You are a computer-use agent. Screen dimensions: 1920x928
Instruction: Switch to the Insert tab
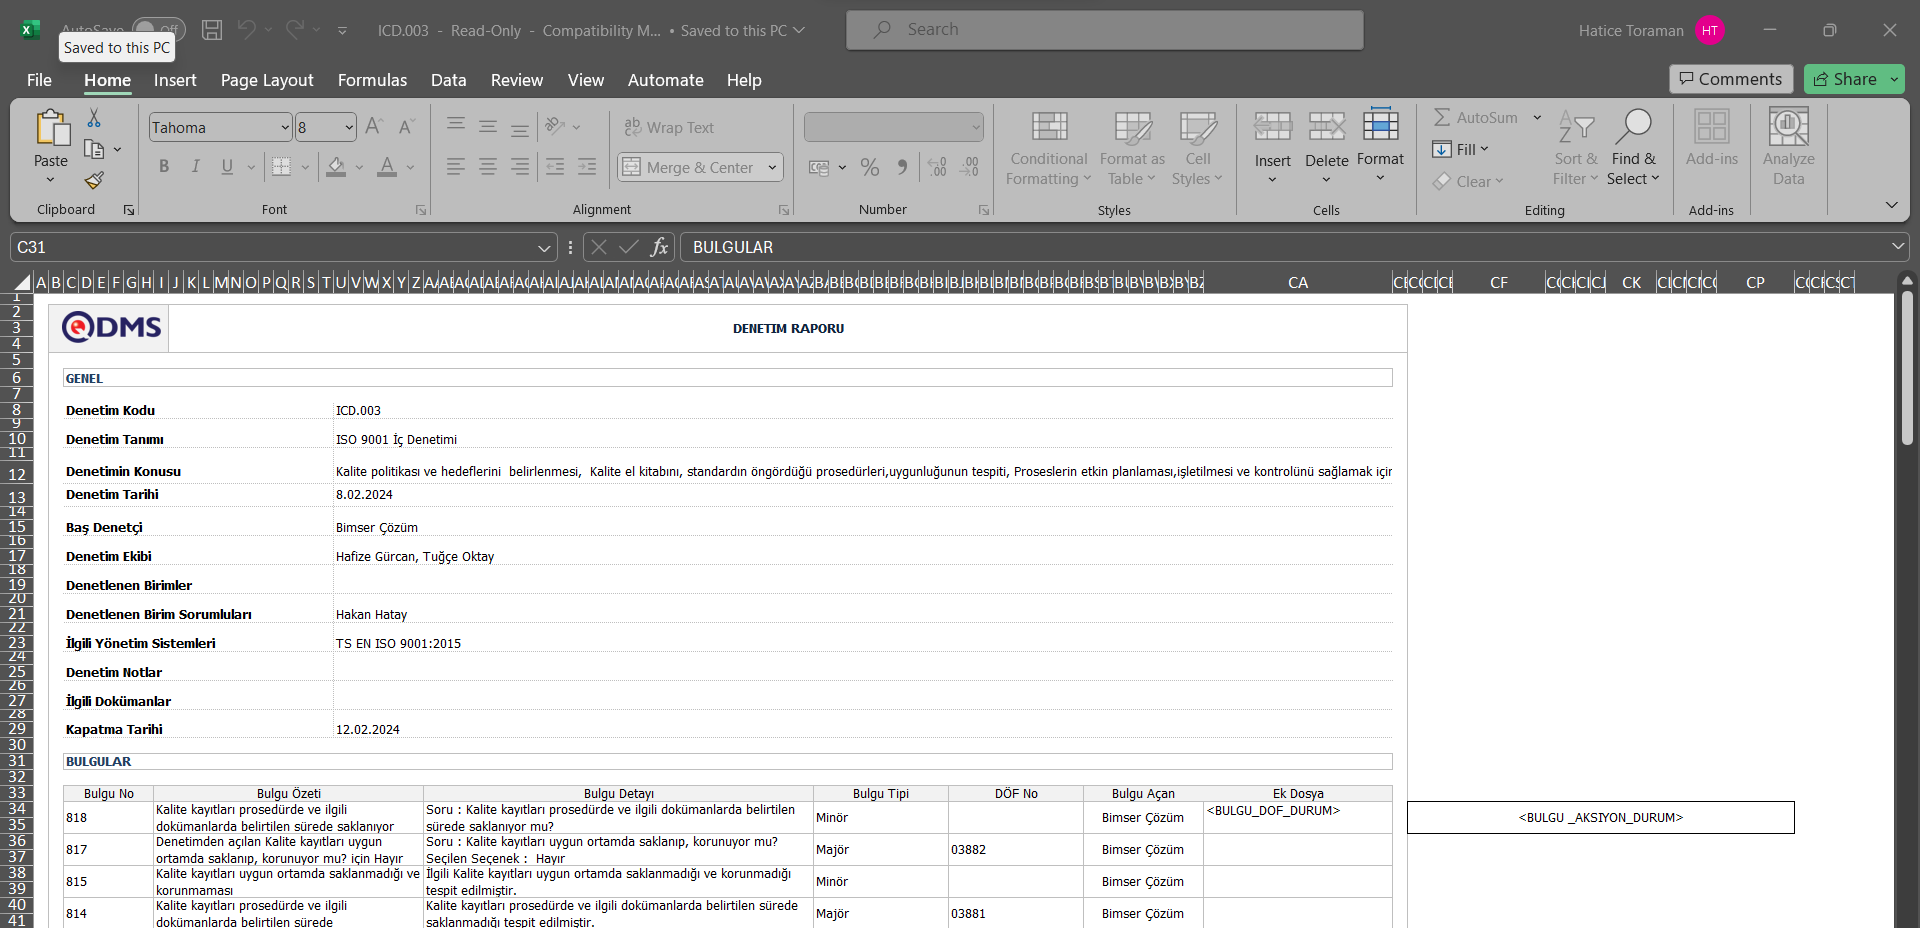point(175,80)
